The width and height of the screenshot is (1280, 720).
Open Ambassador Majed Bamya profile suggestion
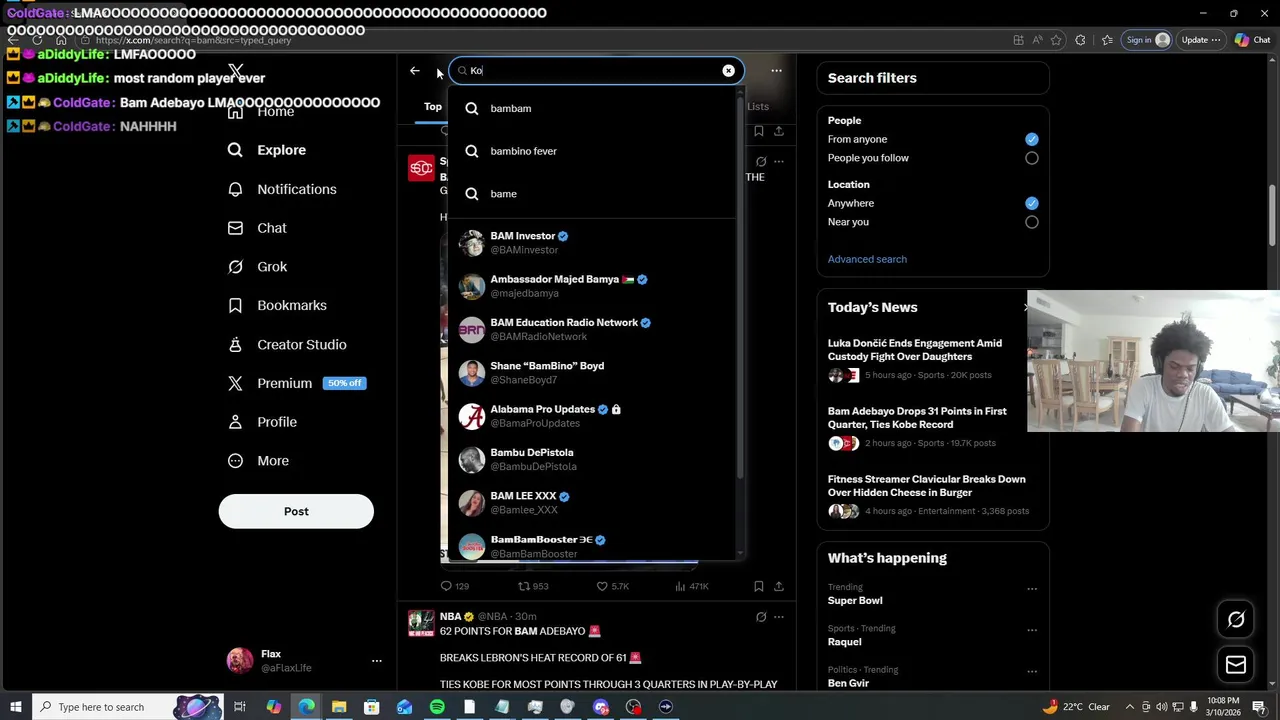point(591,286)
